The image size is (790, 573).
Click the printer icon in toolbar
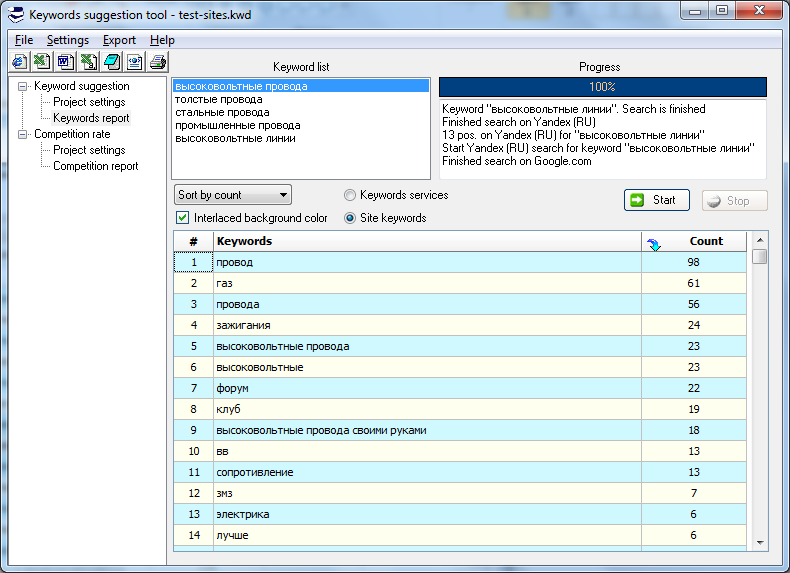click(x=158, y=62)
